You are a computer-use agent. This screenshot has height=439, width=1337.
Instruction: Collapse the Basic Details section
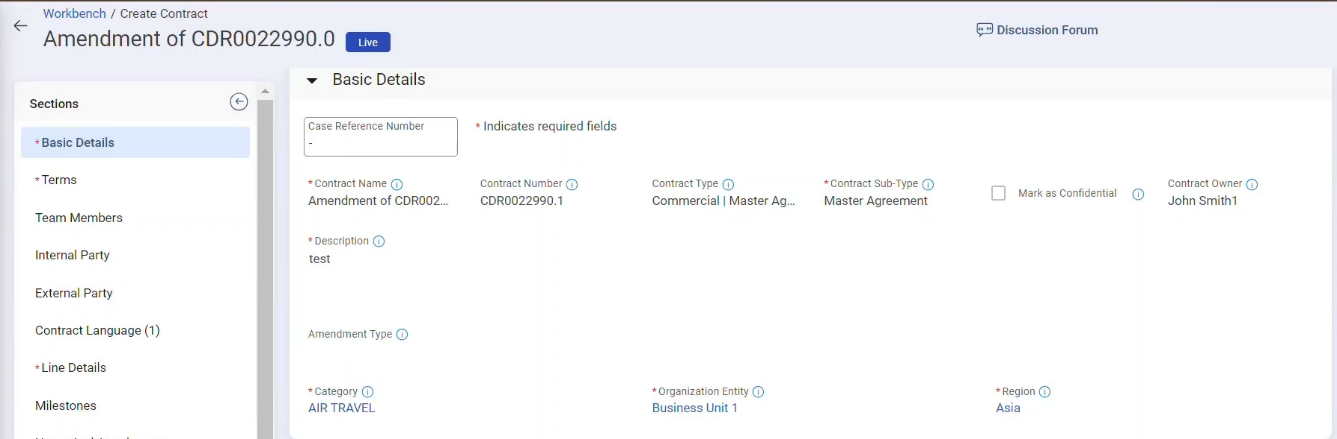[312, 81]
